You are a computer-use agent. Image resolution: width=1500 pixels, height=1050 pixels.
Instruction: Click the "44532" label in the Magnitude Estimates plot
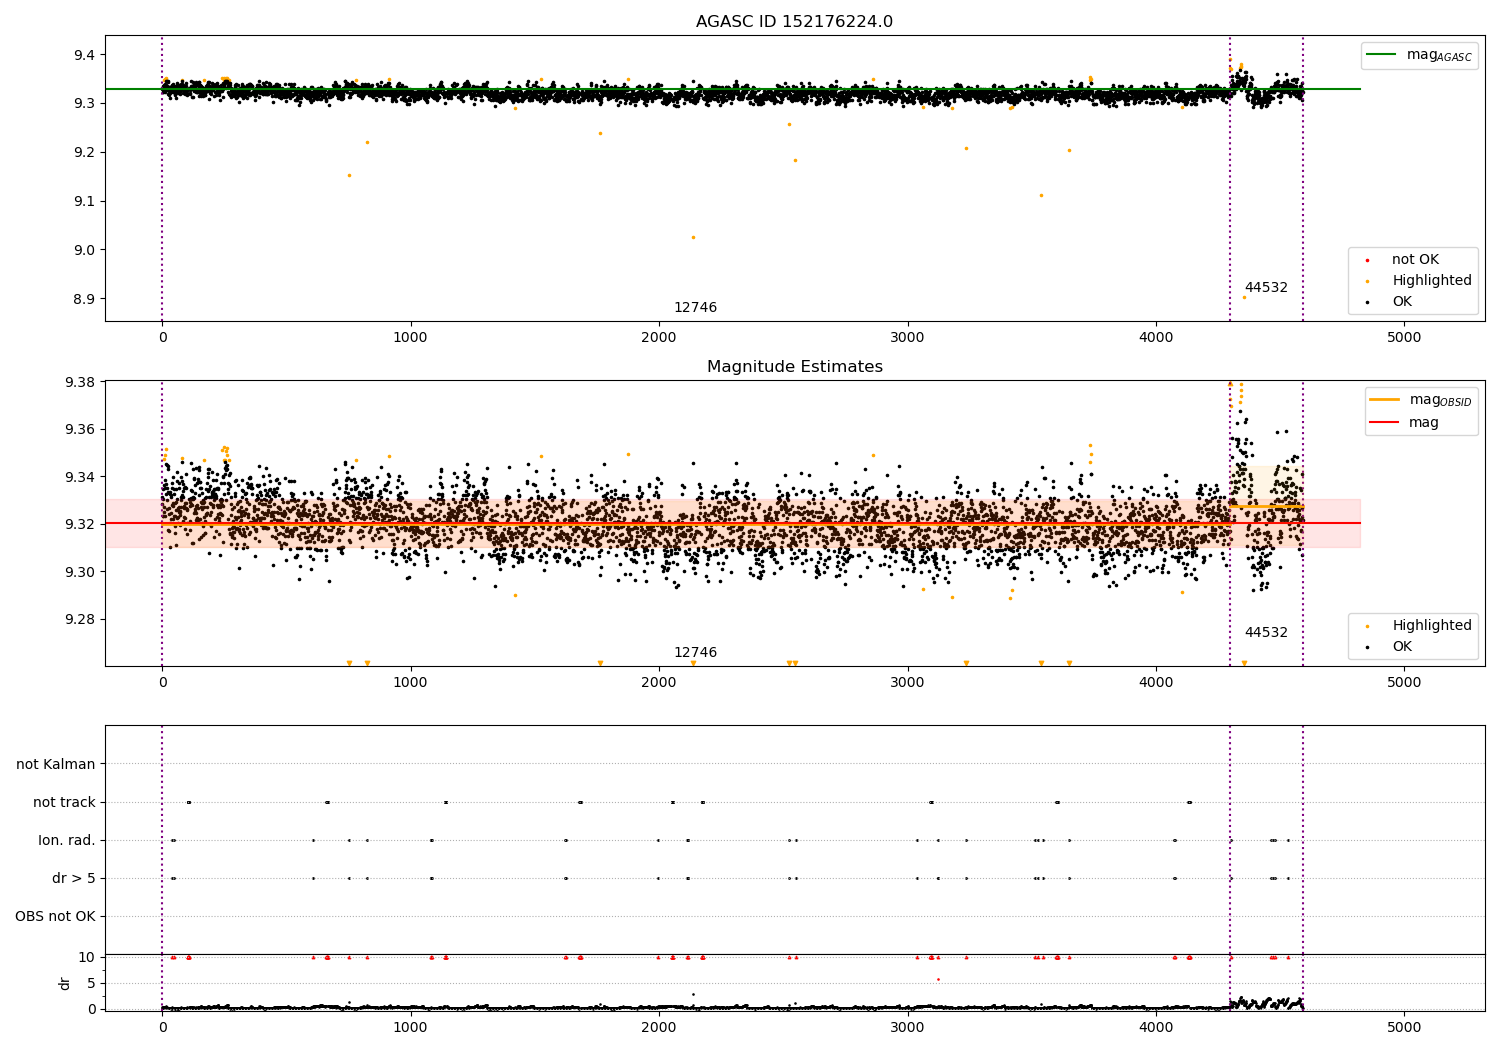(x=1266, y=633)
